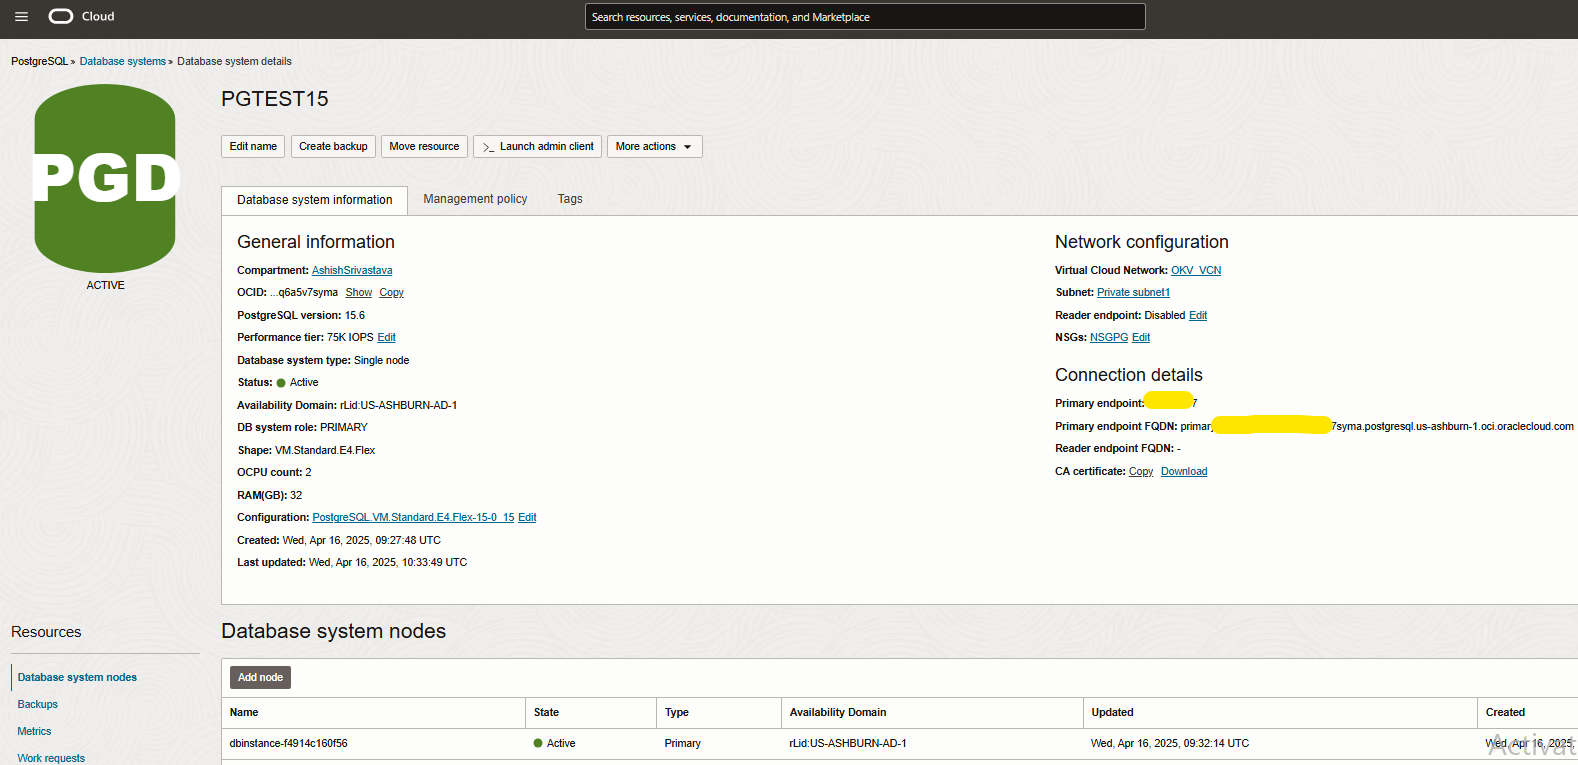Click the green Active dot in node row
The image size is (1578, 765).
point(538,743)
